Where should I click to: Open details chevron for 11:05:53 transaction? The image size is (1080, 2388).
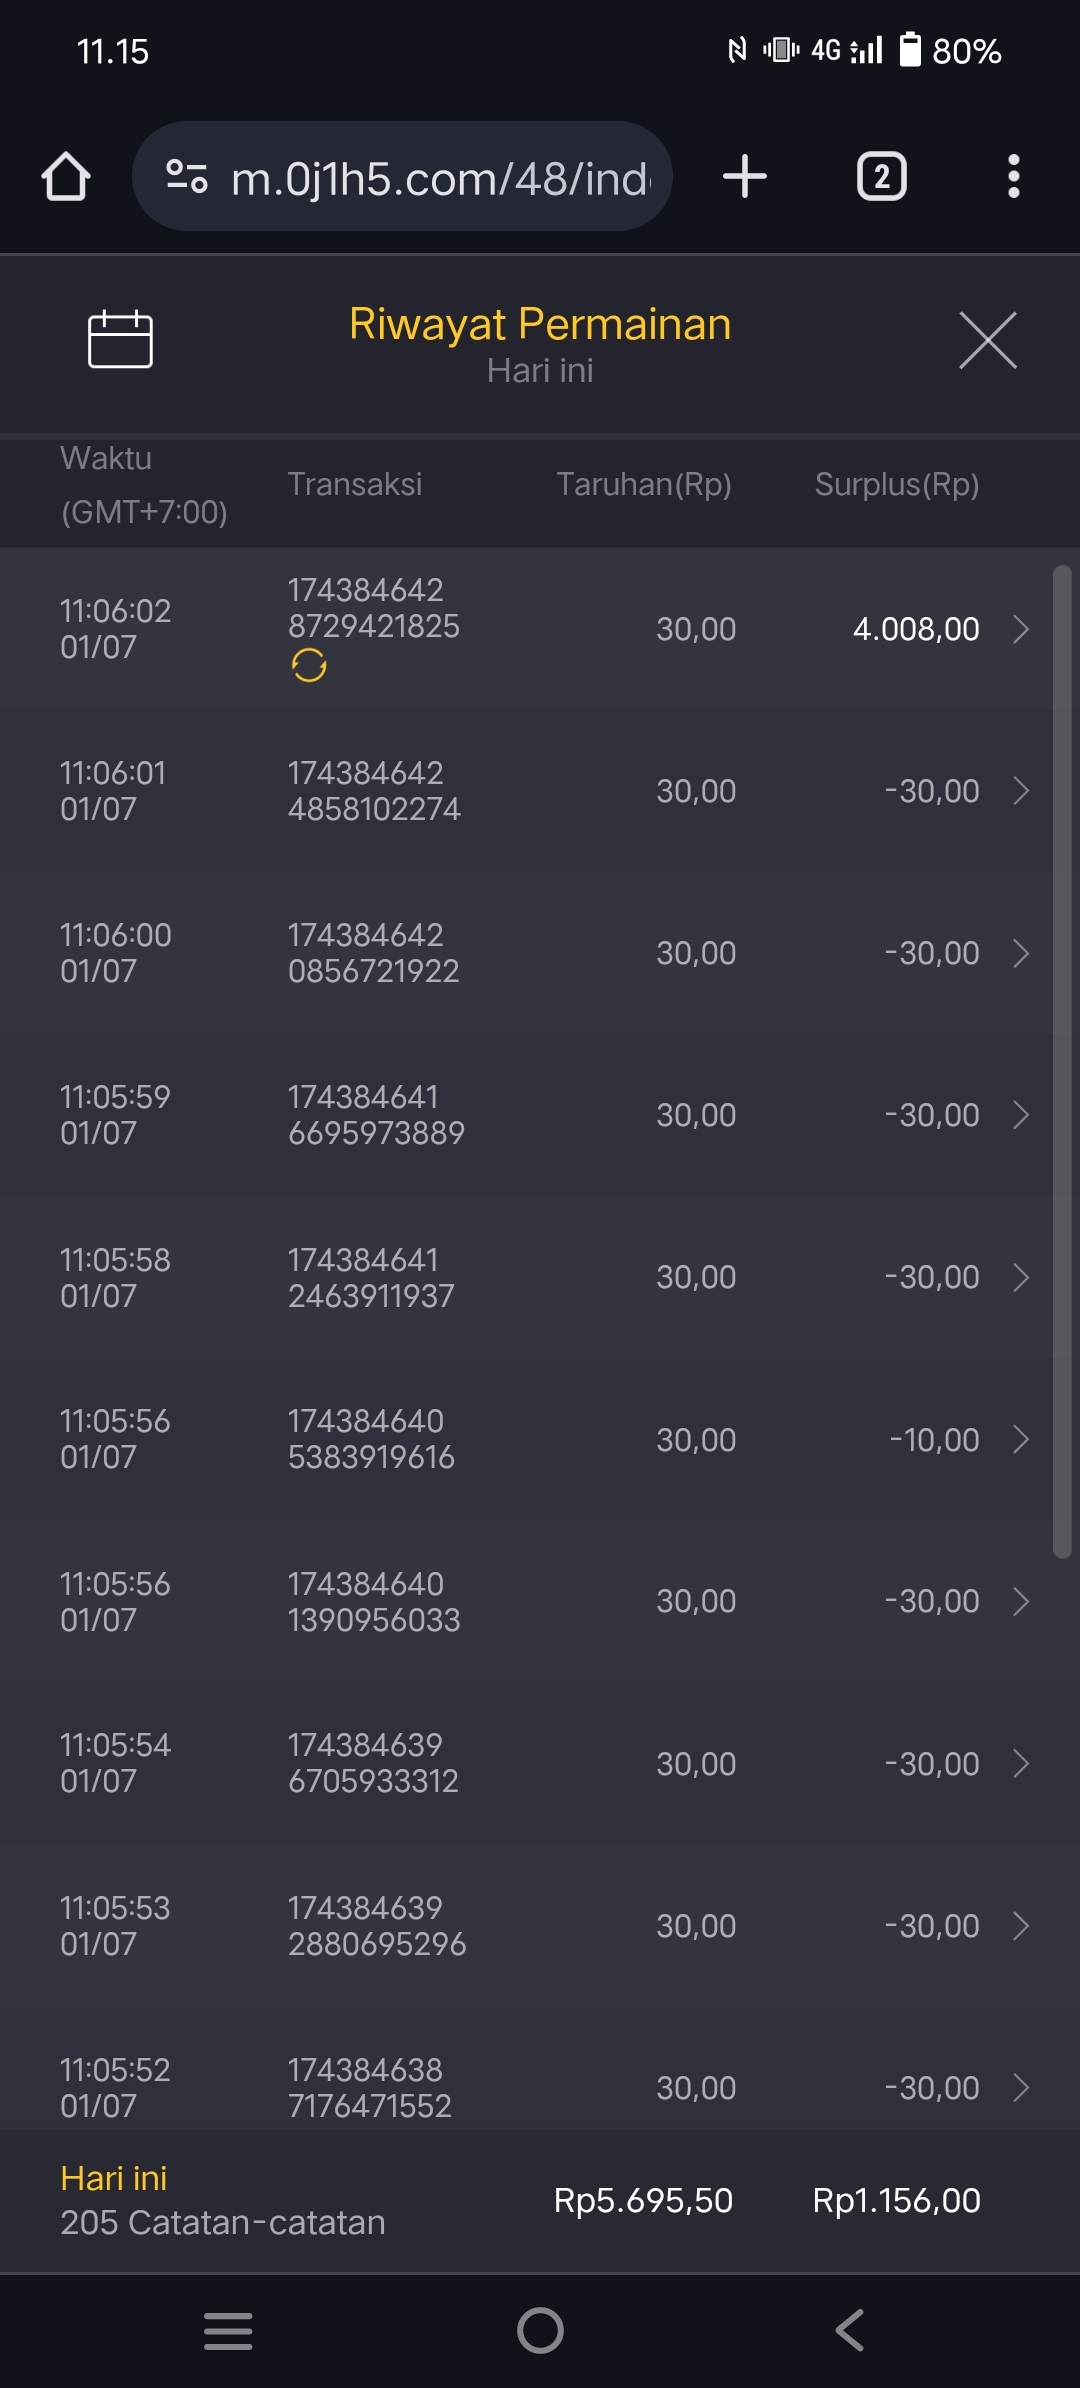point(1021,1926)
